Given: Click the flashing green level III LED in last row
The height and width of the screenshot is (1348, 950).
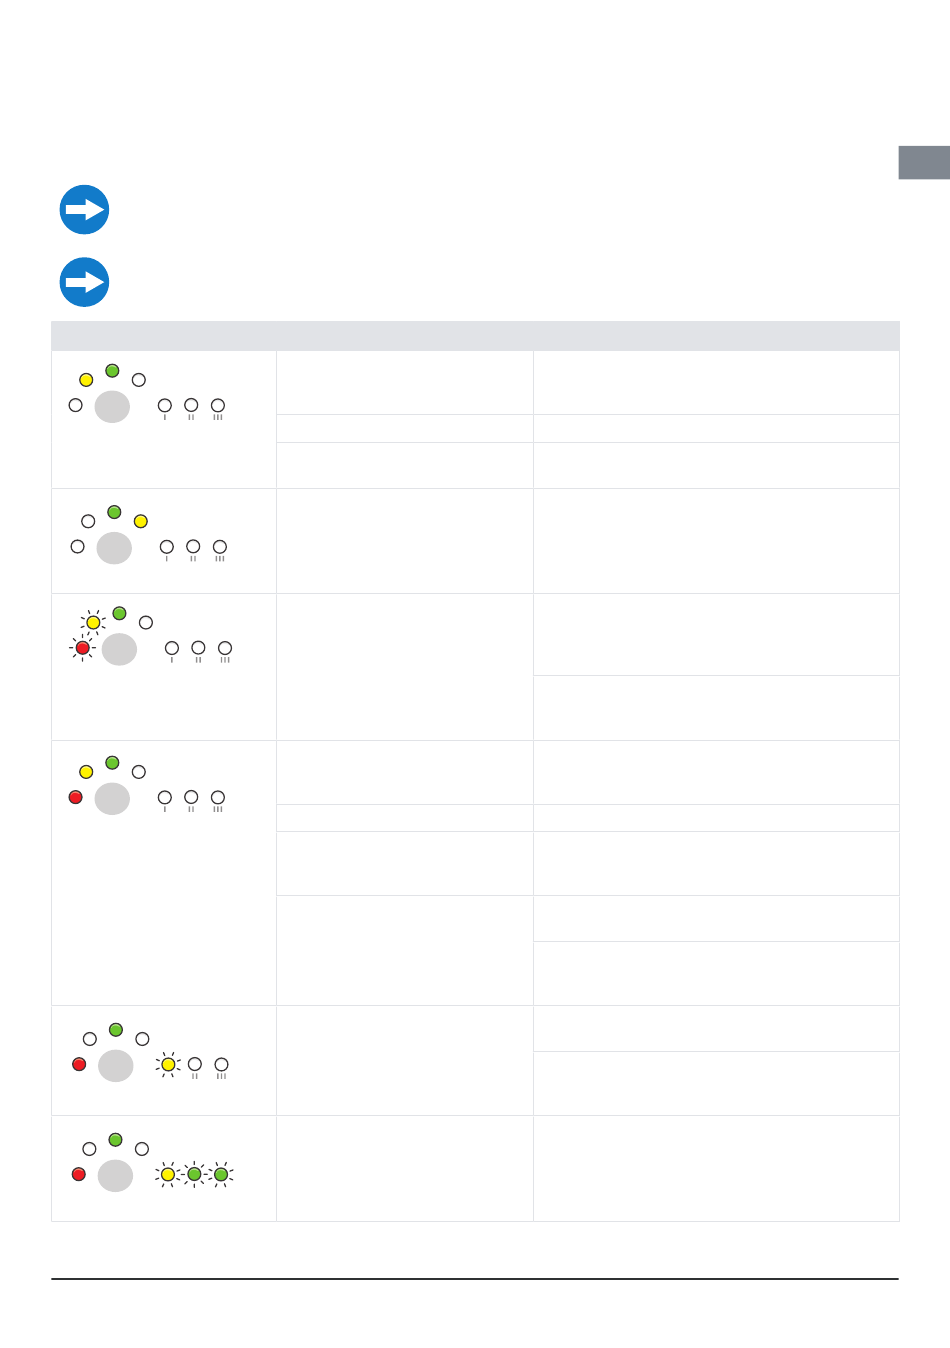Looking at the screenshot, I should pyautogui.click(x=221, y=1174).
